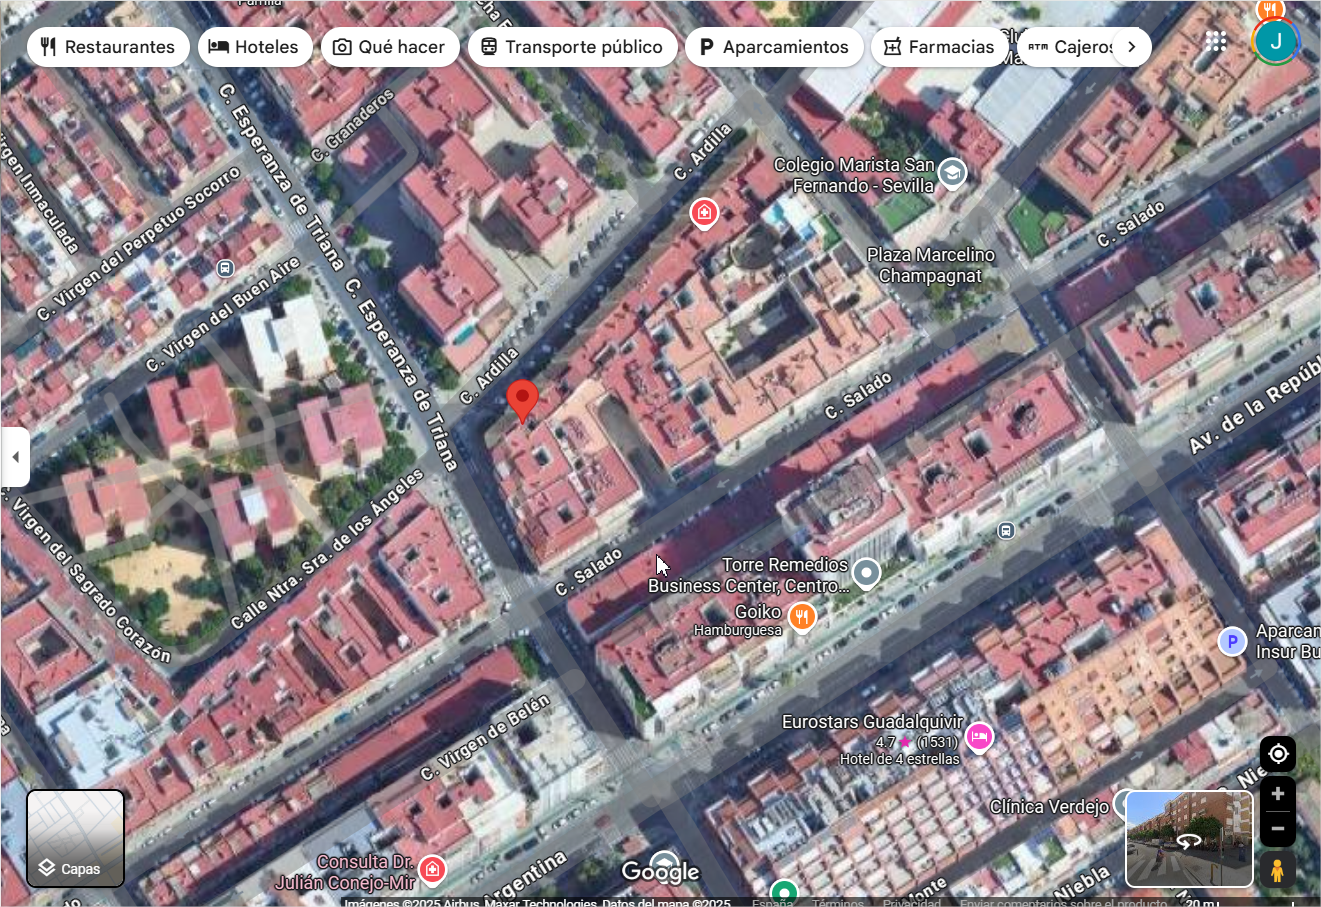Zoom in with the plus button
Image resolution: width=1321 pixels, height=907 pixels.
tap(1278, 794)
